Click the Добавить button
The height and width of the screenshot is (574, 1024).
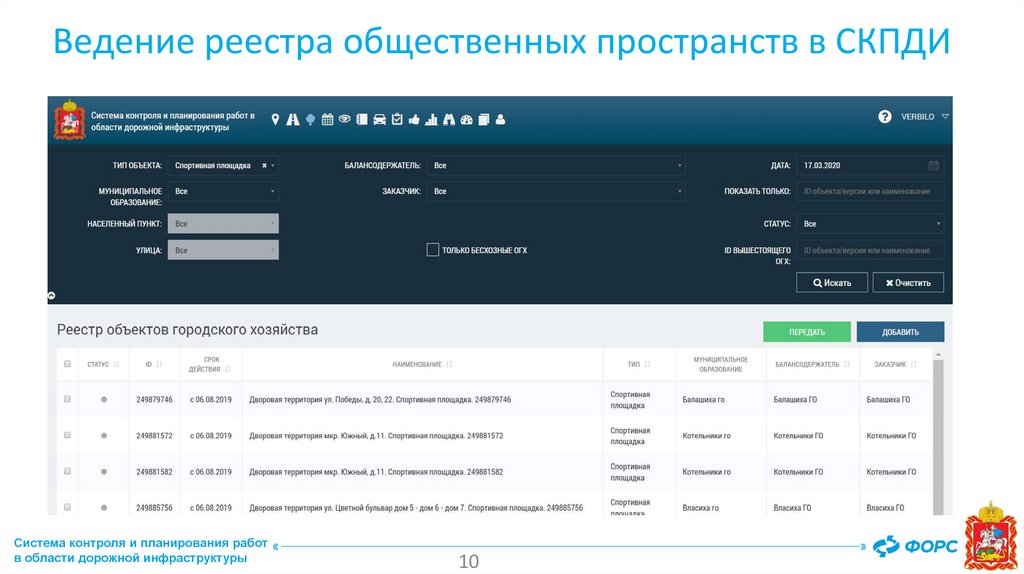coord(901,332)
